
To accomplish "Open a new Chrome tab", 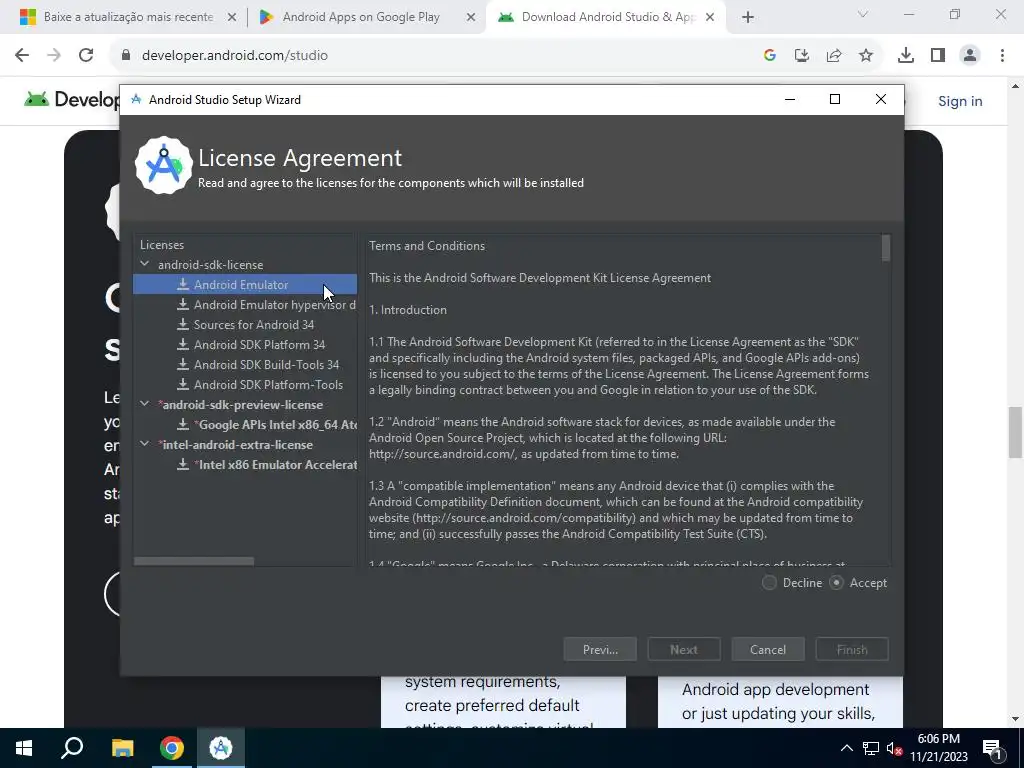I will tap(748, 18).
